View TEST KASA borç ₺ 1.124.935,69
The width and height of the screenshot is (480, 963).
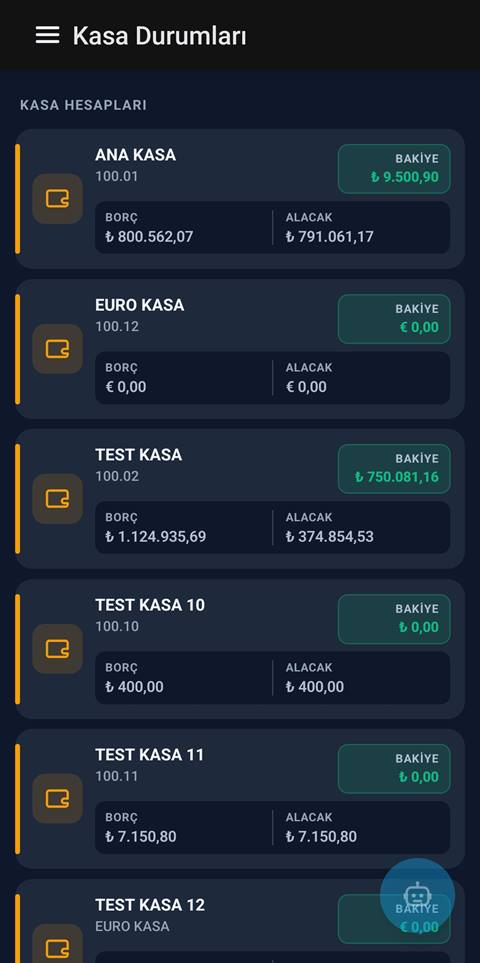point(155,536)
